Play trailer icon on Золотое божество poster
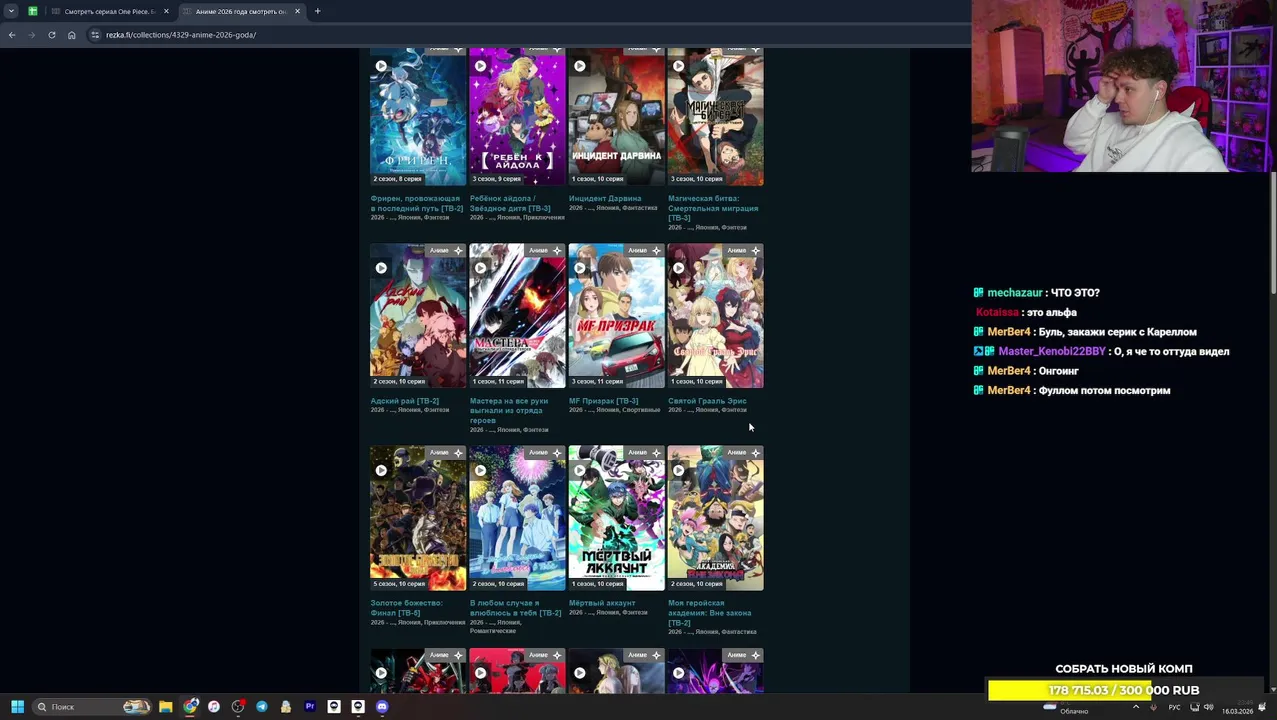This screenshot has width=1277, height=720. coord(381,470)
